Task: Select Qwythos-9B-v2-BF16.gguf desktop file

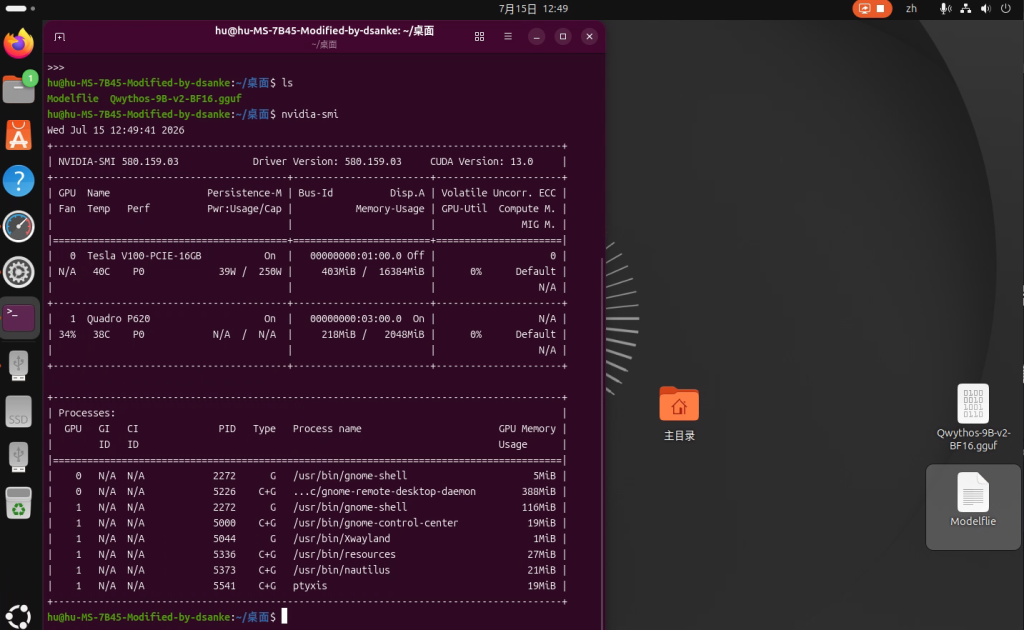Action: [x=973, y=417]
